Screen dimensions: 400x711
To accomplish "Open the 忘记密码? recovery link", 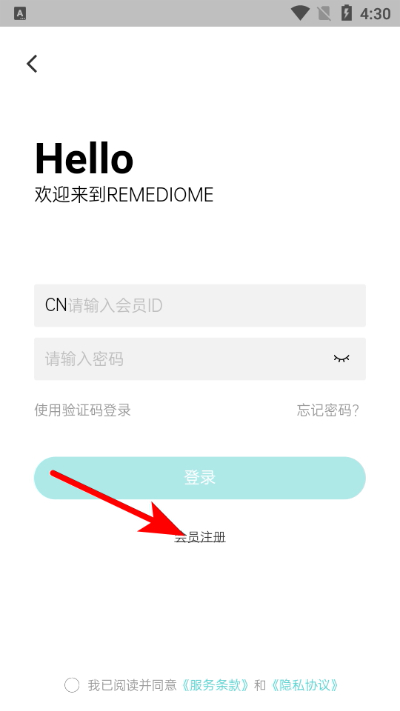I will click(328, 410).
